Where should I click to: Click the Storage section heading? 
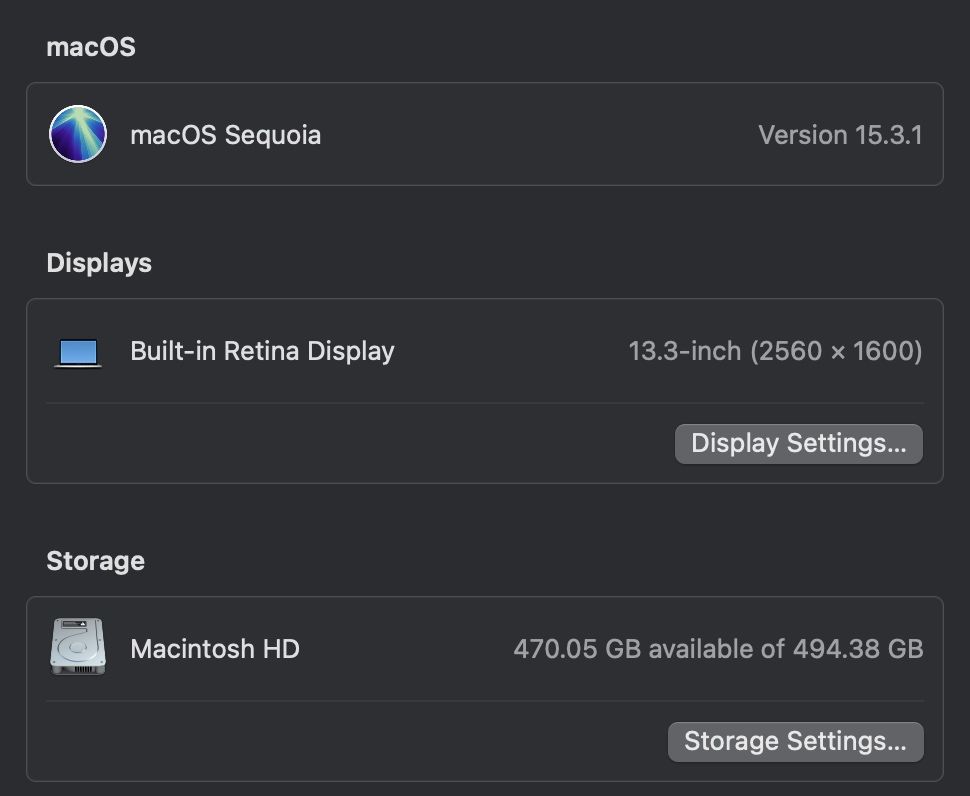tap(96, 561)
